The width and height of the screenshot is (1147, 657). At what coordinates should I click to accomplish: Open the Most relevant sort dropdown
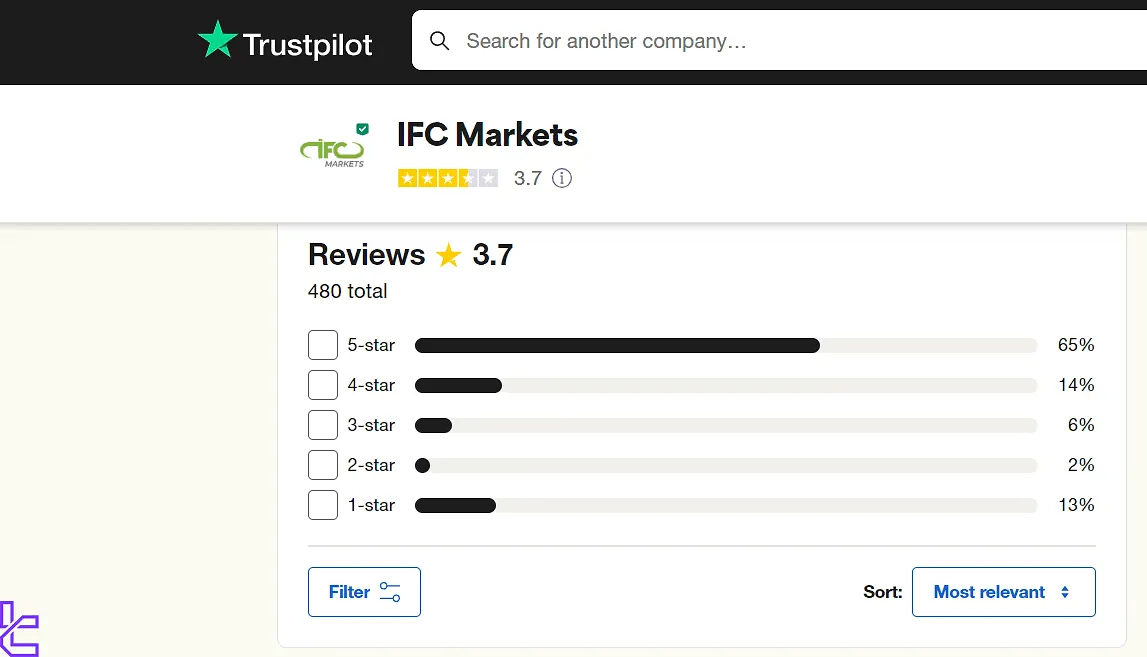pos(1003,591)
